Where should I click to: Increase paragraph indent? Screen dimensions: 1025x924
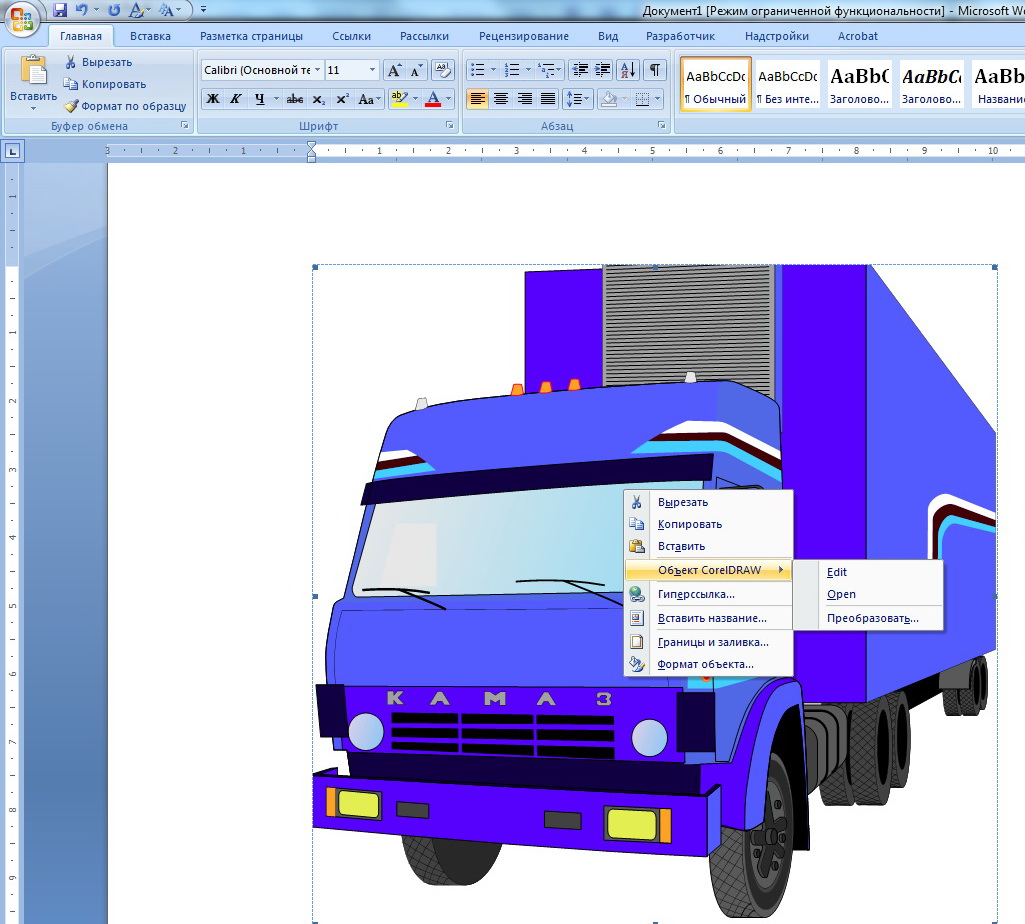click(602, 70)
